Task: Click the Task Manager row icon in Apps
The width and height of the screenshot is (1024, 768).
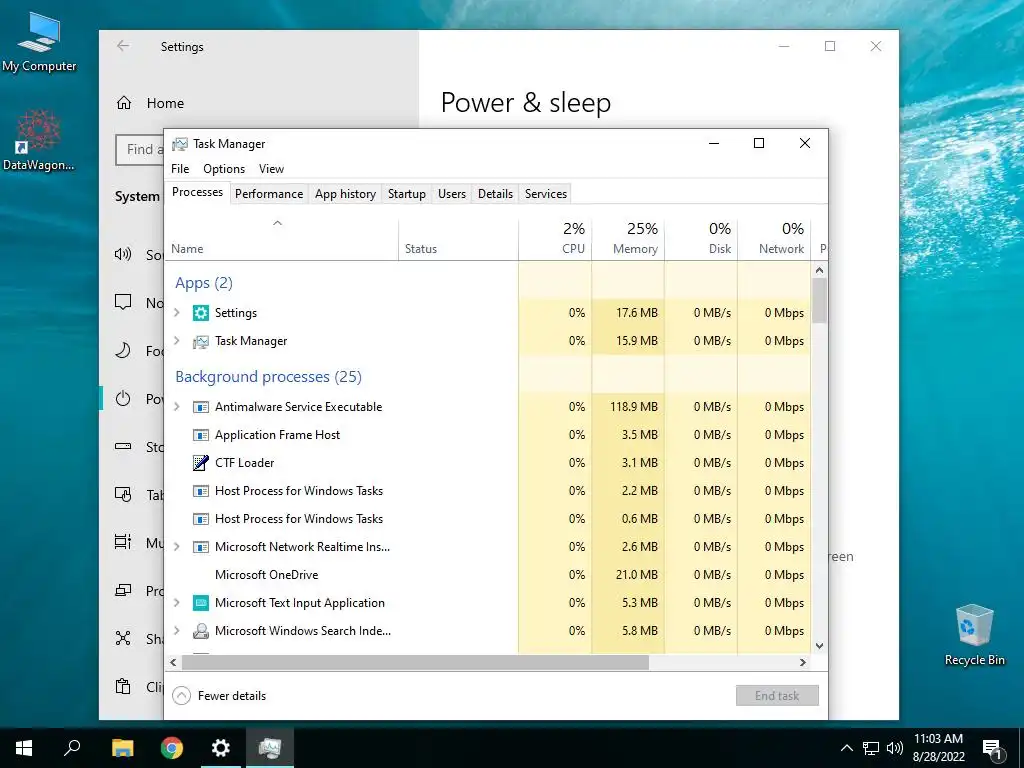Action: click(200, 341)
